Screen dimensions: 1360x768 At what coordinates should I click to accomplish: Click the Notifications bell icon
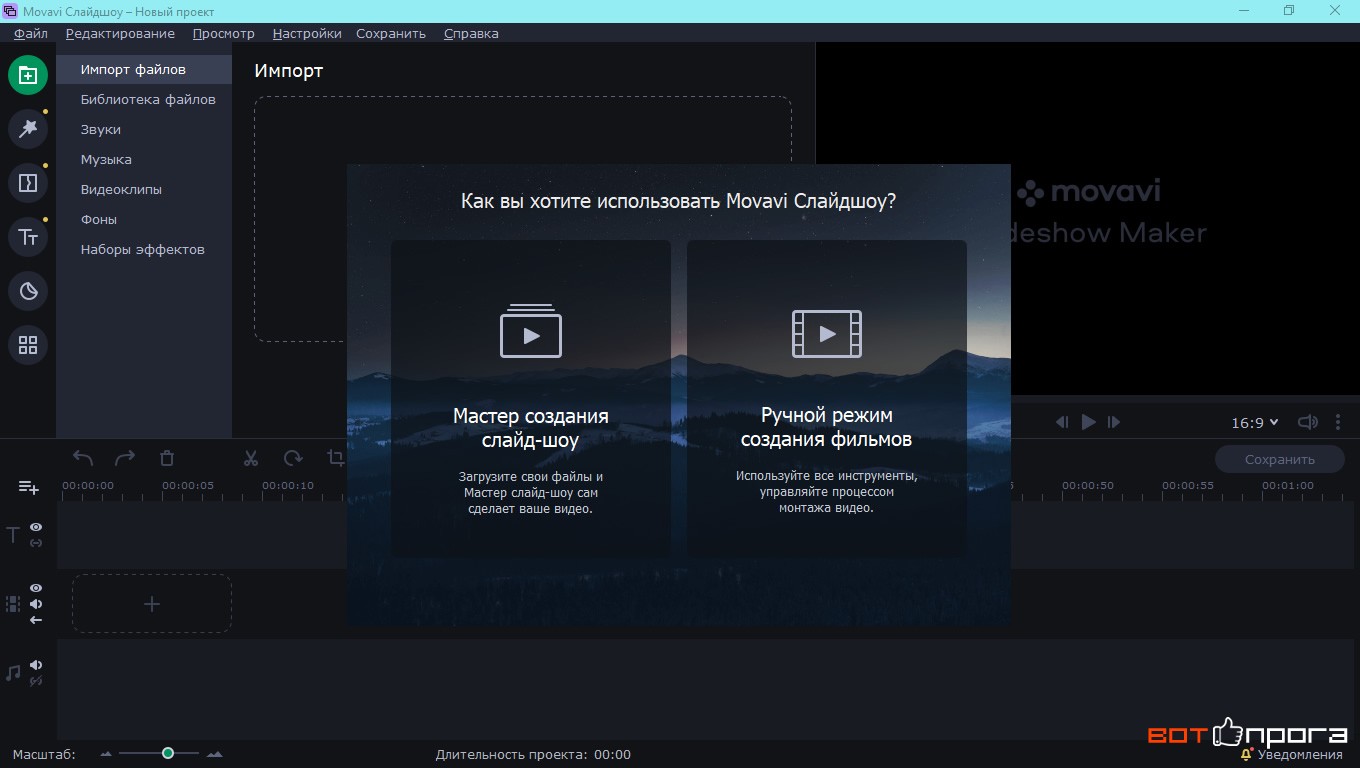tap(1246, 755)
